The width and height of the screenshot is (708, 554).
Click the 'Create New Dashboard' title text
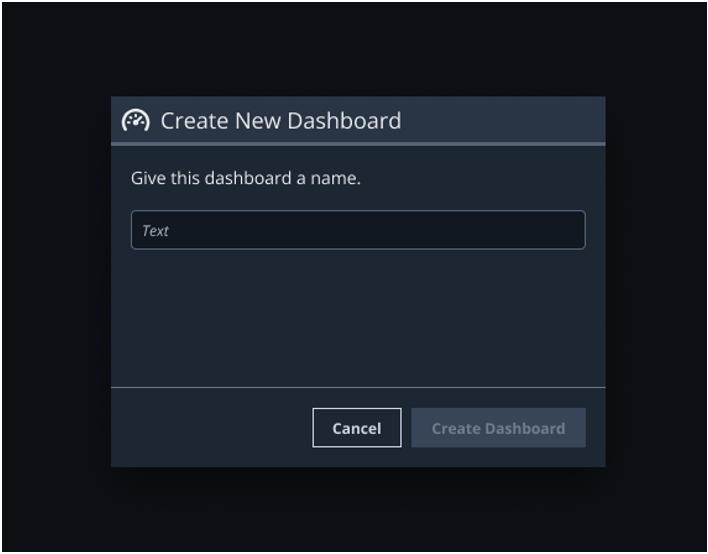click(x=280, y=121)
